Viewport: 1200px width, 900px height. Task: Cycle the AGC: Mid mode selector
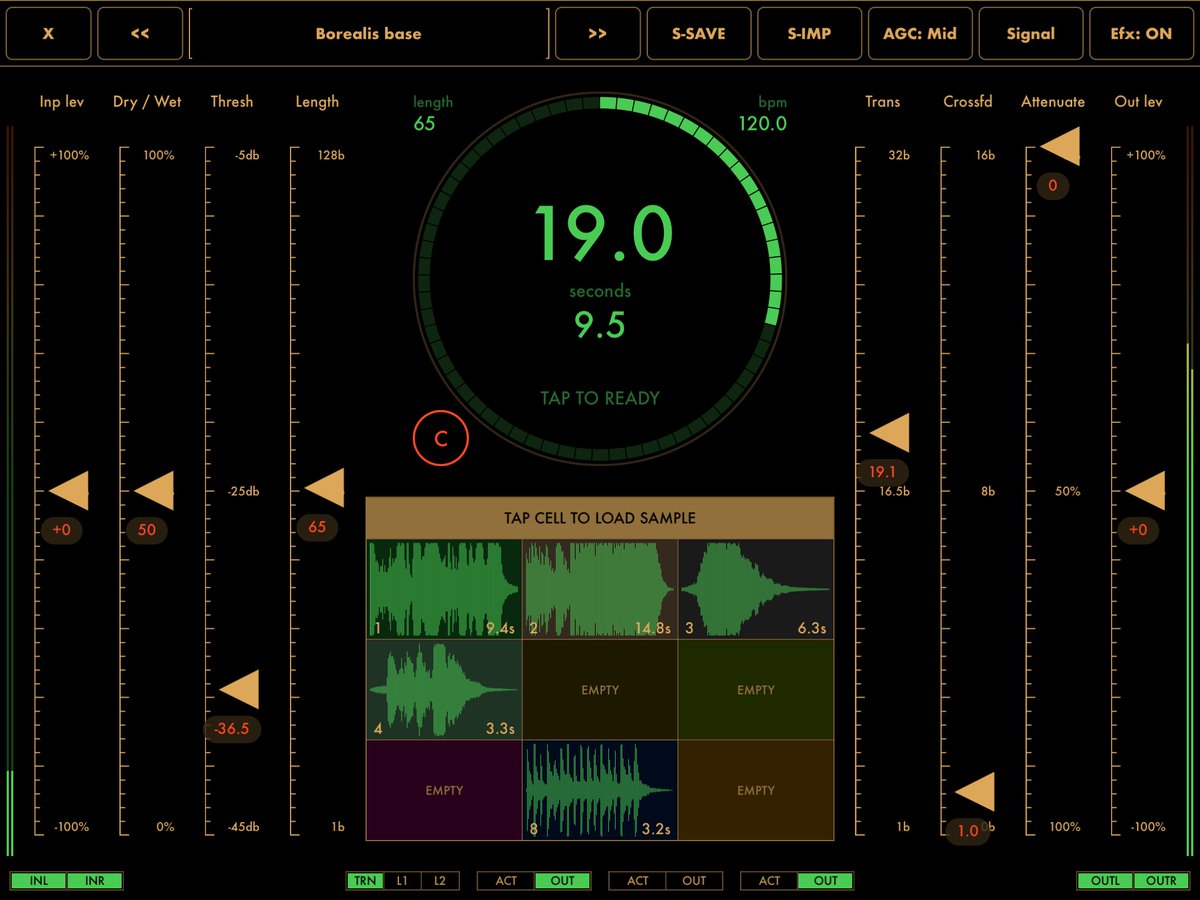click(920, 33)
